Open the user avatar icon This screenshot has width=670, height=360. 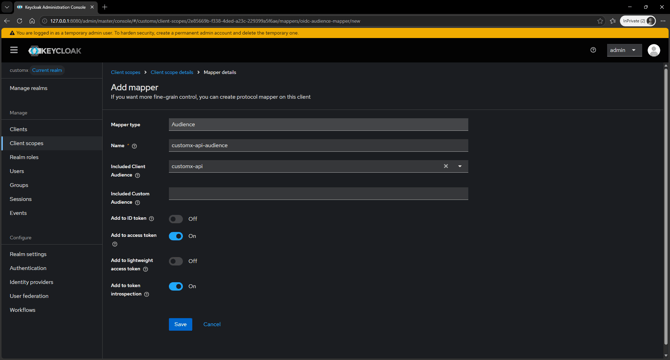[x=654, y=50]
